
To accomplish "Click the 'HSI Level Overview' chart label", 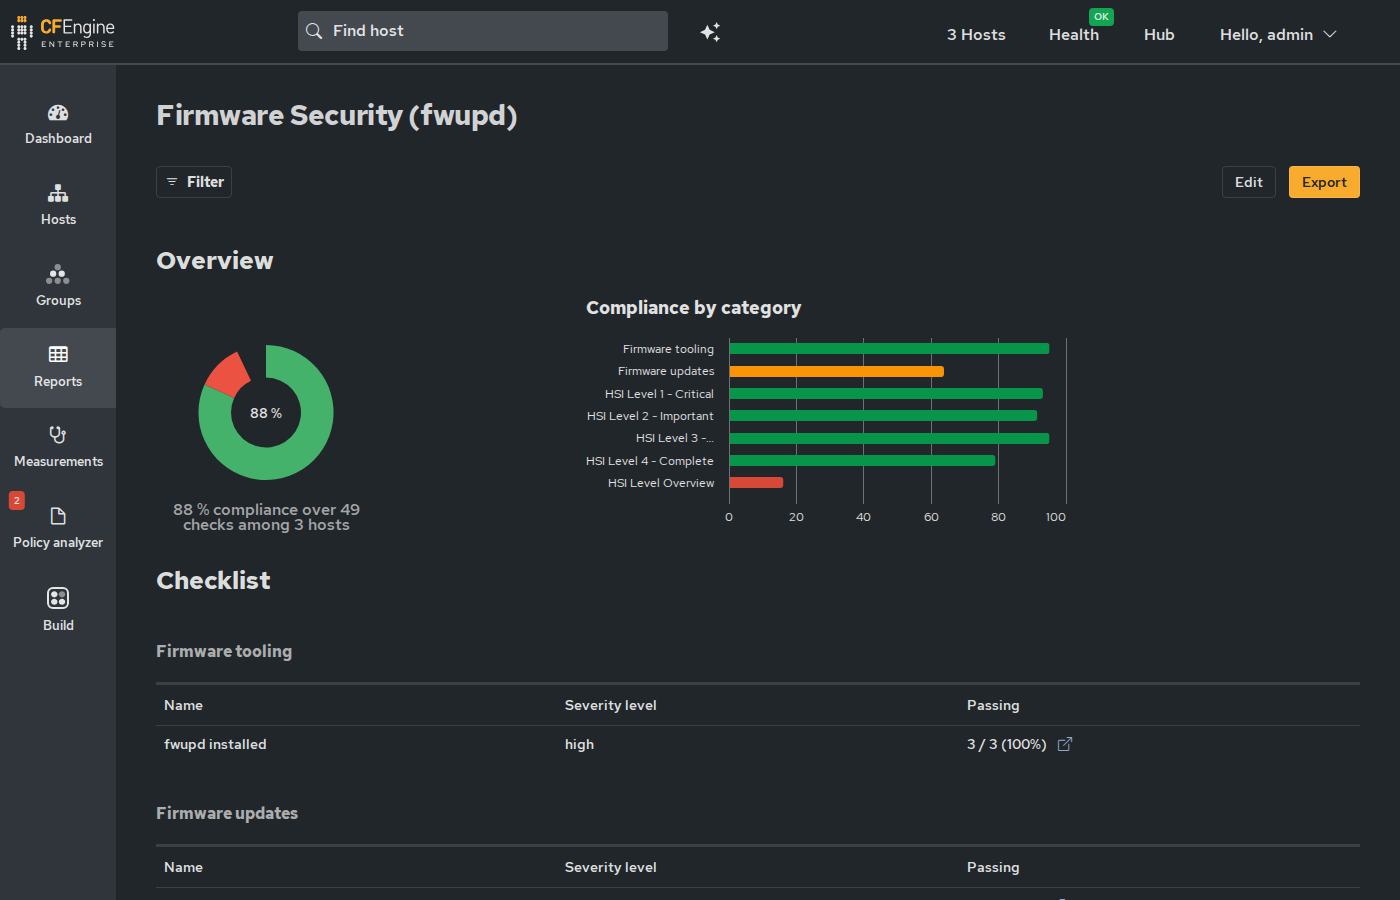I will pyautogui.click(x=661, y=483).
